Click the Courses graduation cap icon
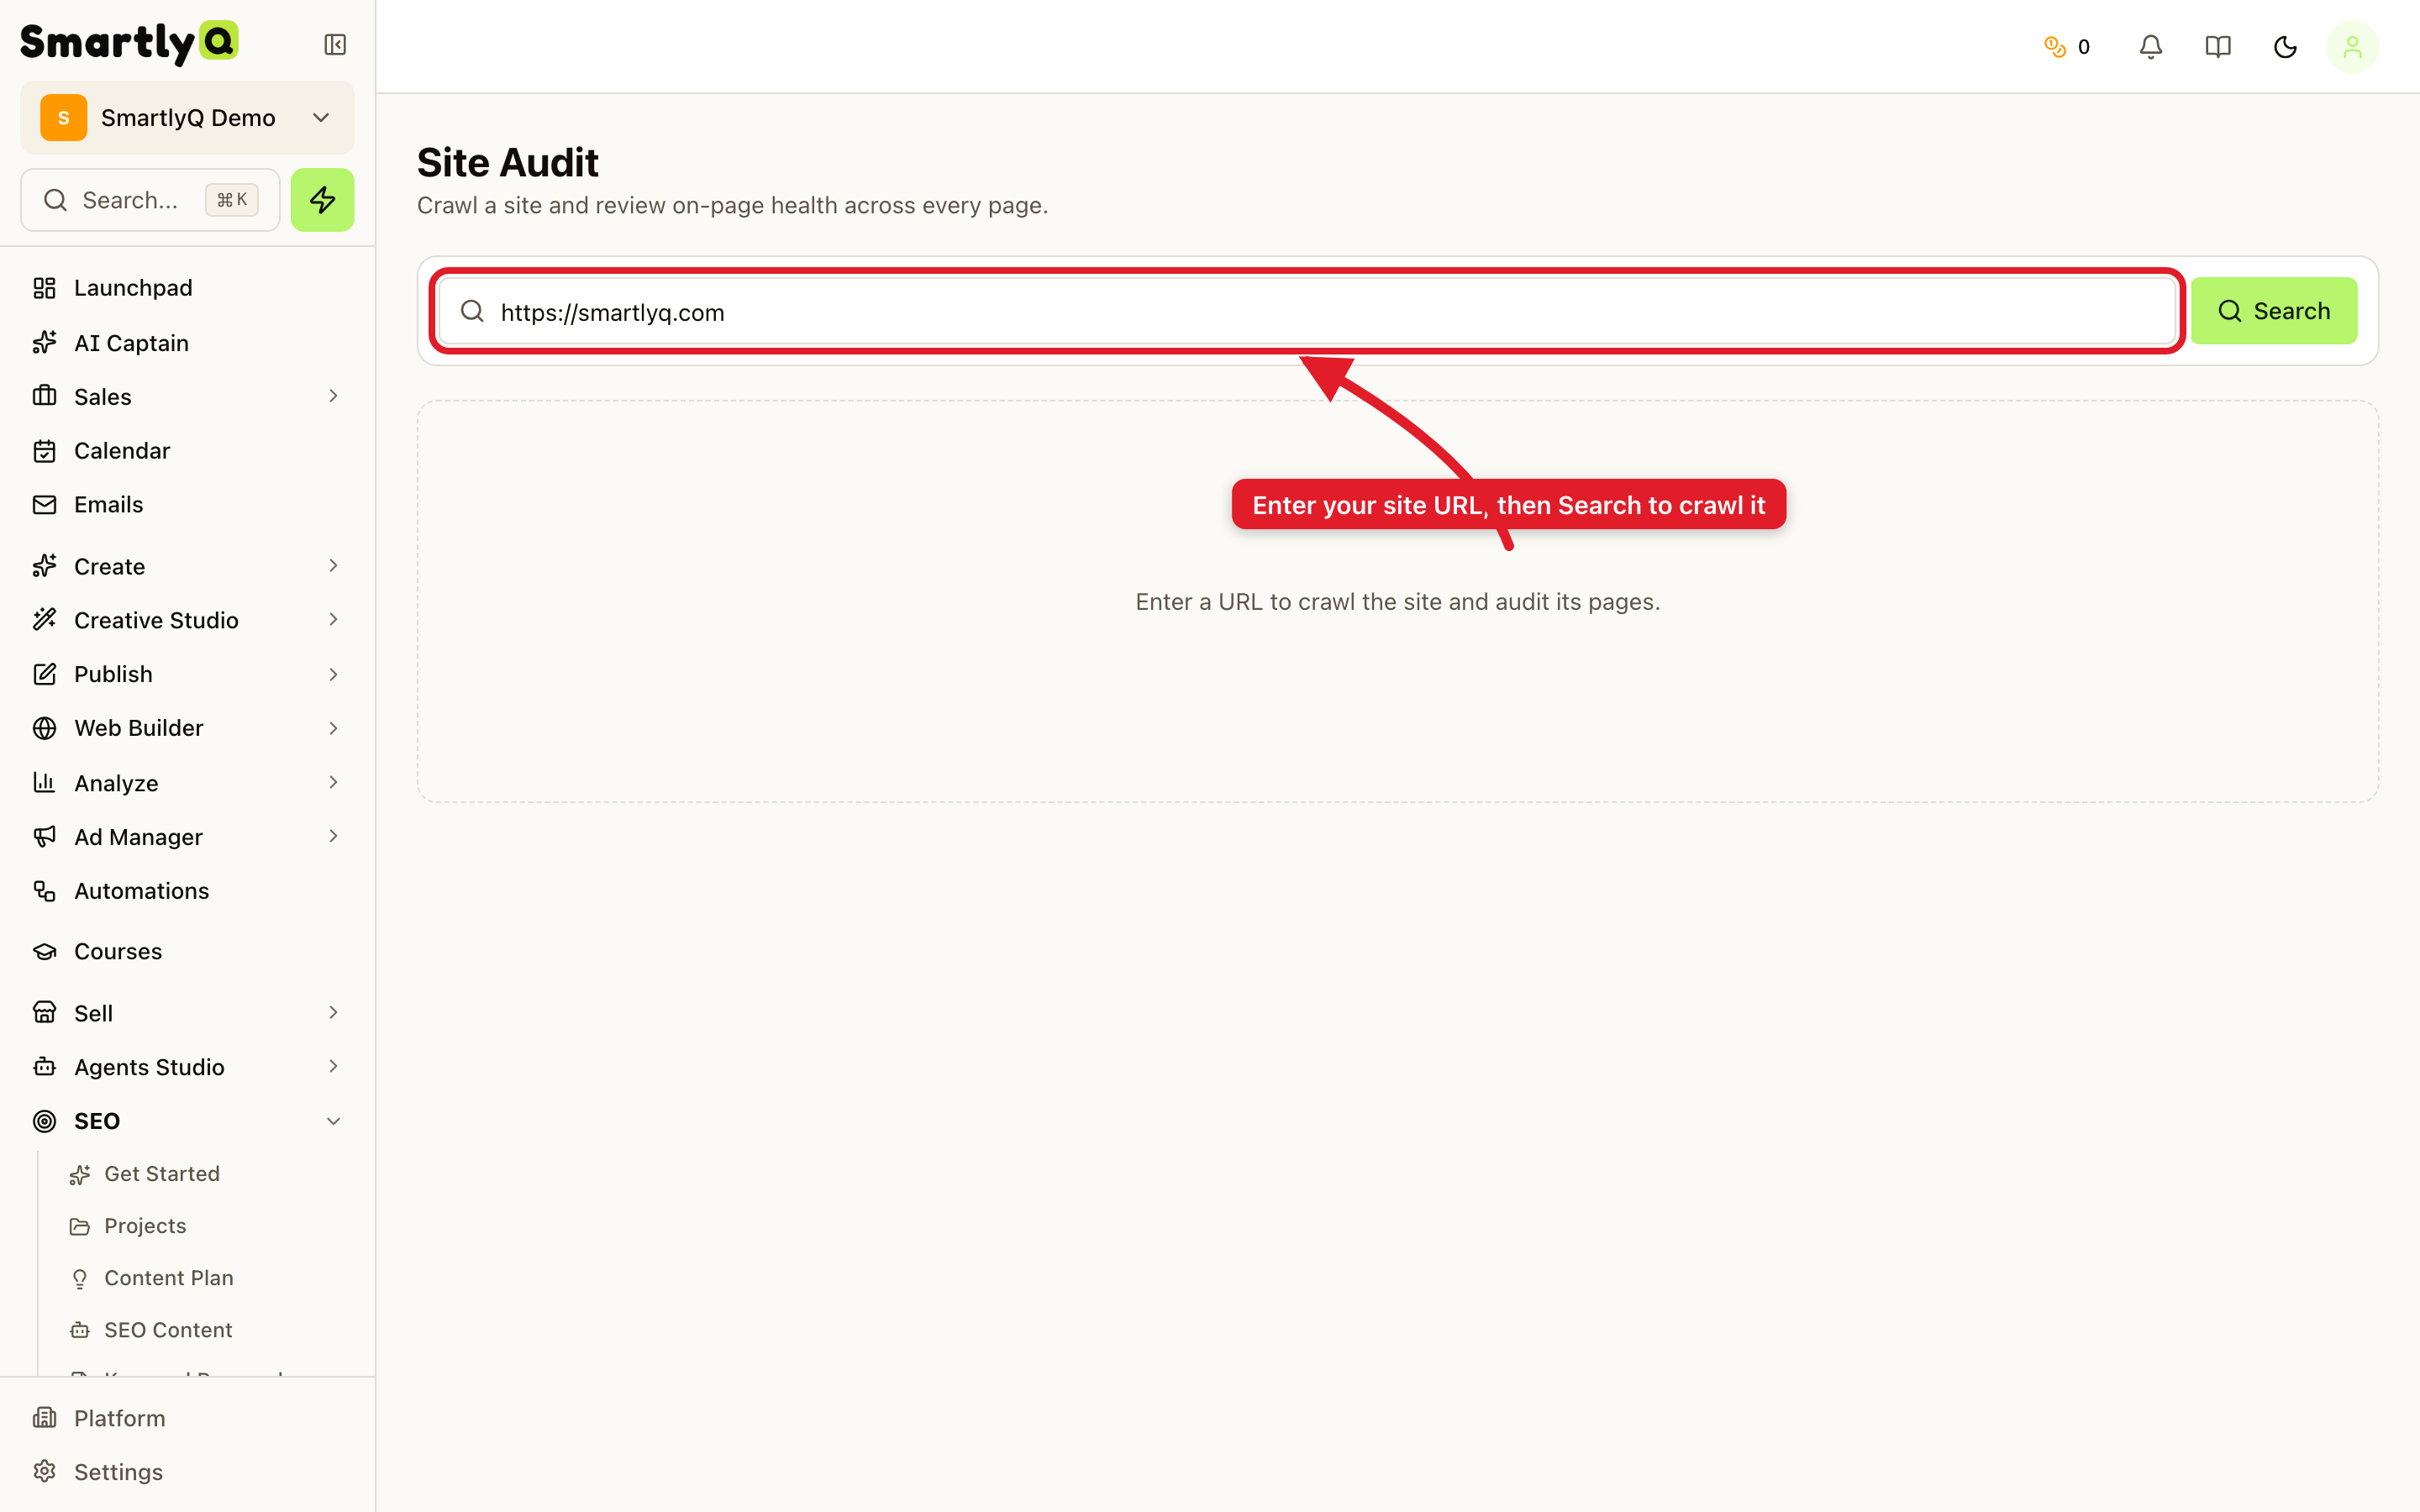Viewport: 2420px width, 1512px height. pyautogui.click(x=44, y=951)
